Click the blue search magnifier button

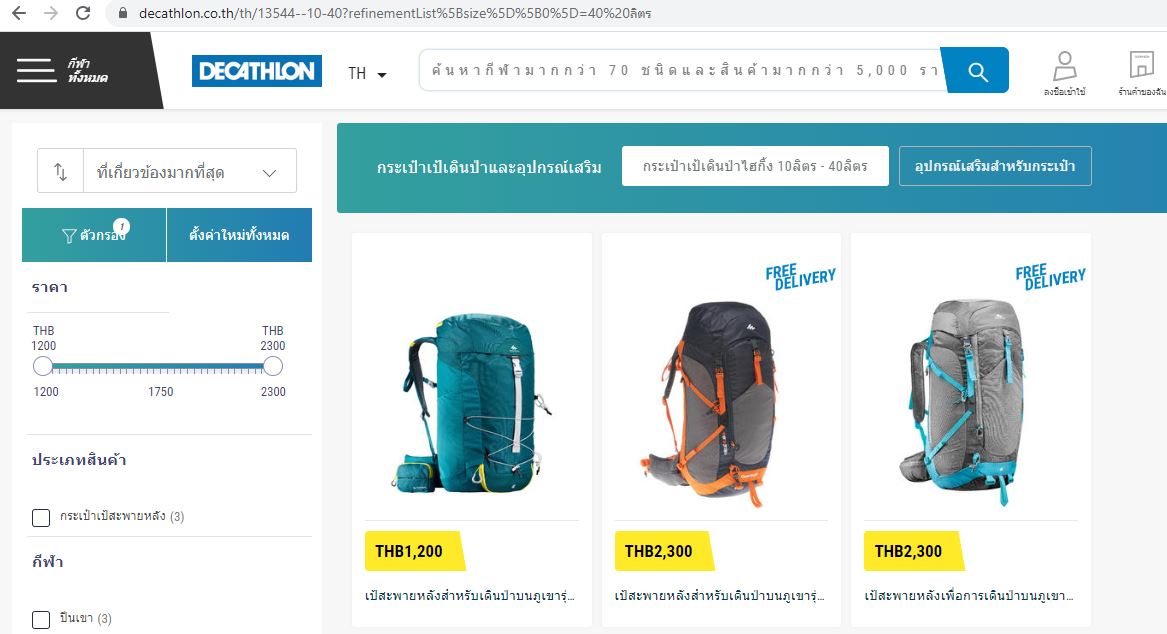(x=978, y=71)
